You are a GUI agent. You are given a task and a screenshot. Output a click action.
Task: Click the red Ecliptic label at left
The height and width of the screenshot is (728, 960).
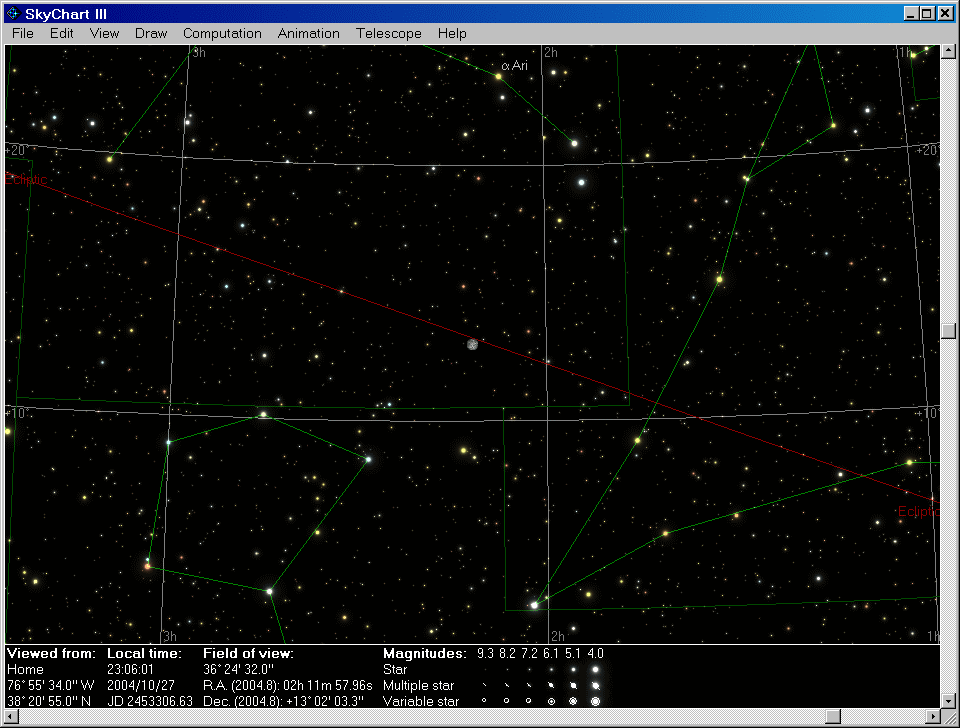tap(27, 179)
